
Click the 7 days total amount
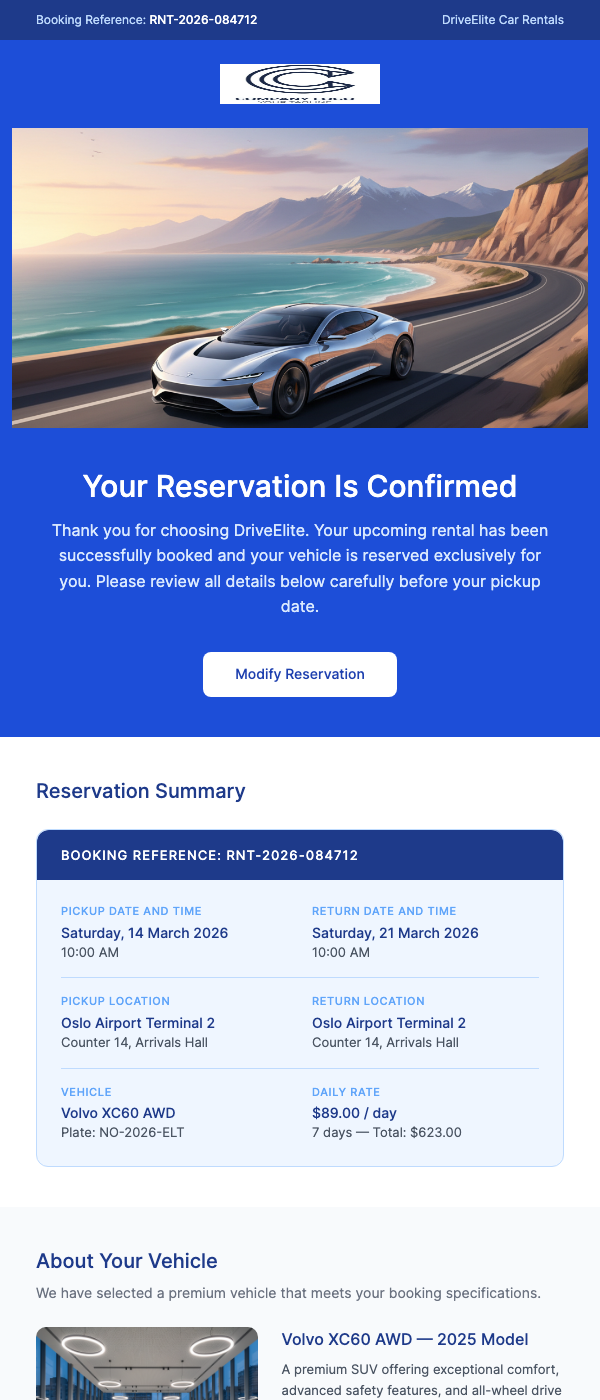click(x=387, y=1133)
